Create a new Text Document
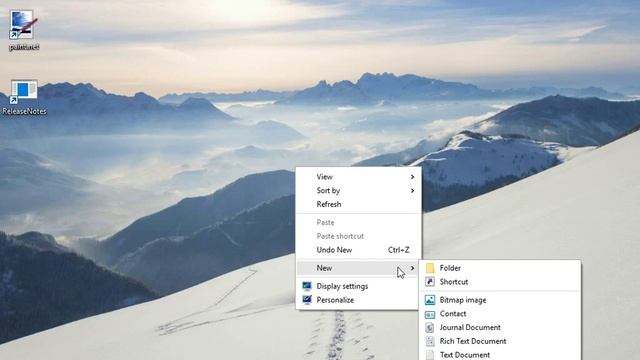This screenshot has height=360, width=640. [500, 355]
